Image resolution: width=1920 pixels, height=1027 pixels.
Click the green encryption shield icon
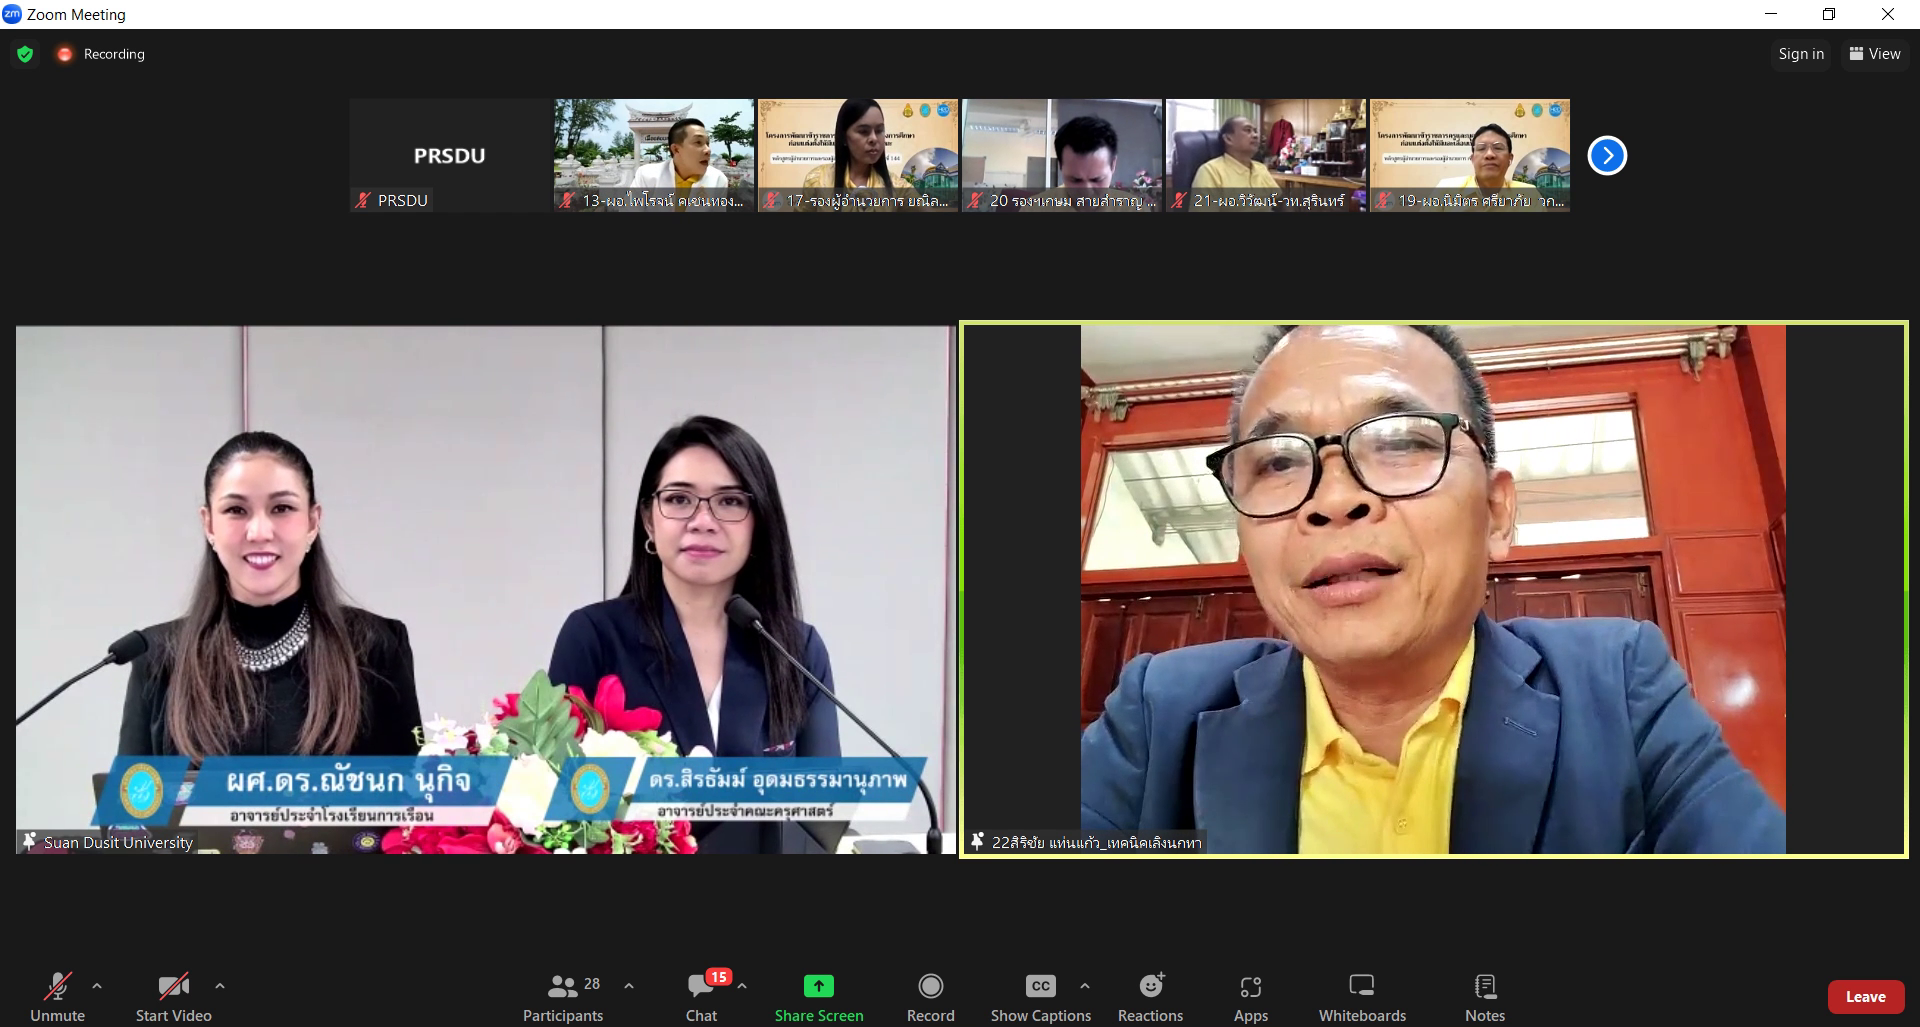click(25, 54)
